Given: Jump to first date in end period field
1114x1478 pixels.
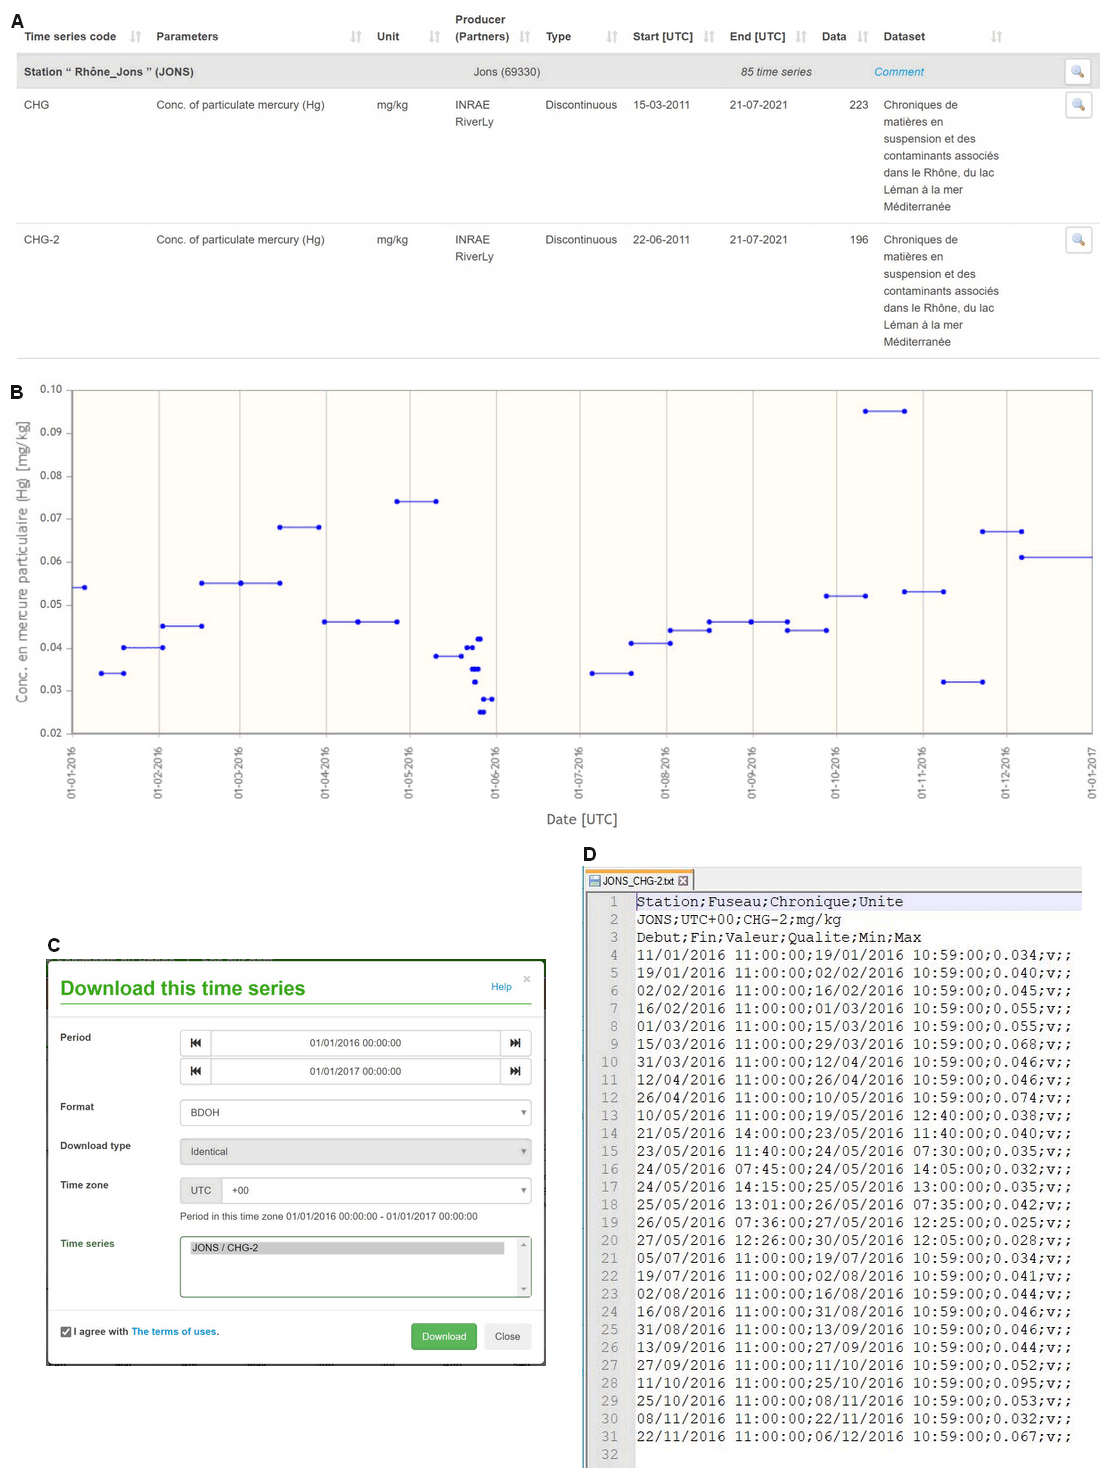Looking at the screenshot, I should click(196, 1071).
